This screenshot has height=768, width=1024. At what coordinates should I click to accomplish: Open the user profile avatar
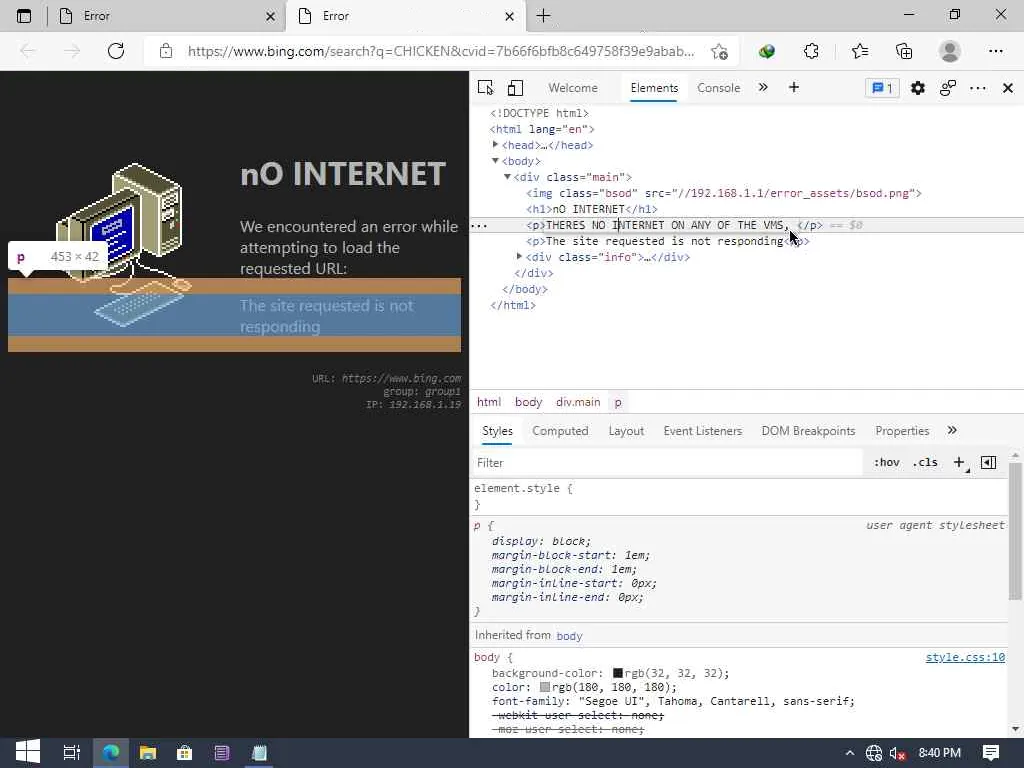tap(950, 51)
